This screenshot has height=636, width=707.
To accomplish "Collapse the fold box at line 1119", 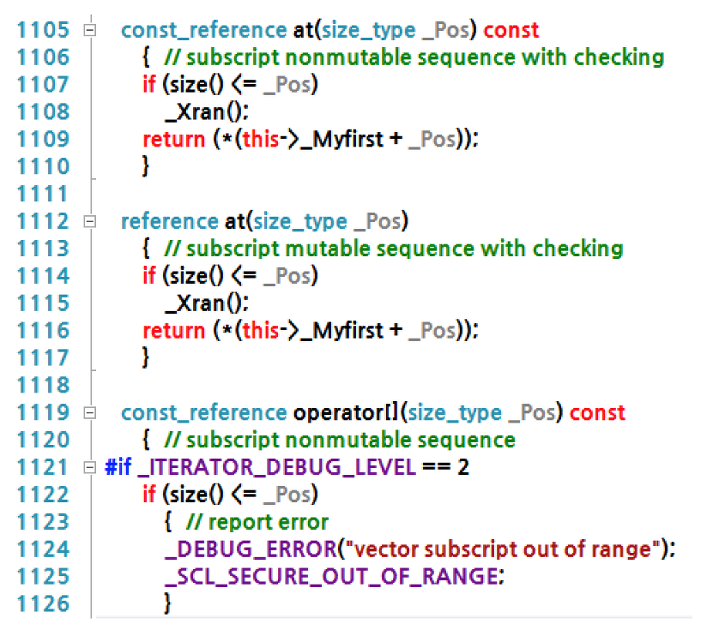I will click(x=90, y=413).
